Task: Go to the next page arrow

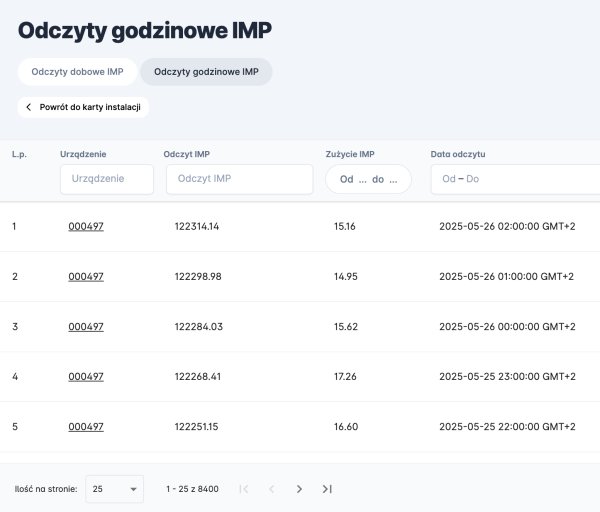Action: click(x=299, y=489)
